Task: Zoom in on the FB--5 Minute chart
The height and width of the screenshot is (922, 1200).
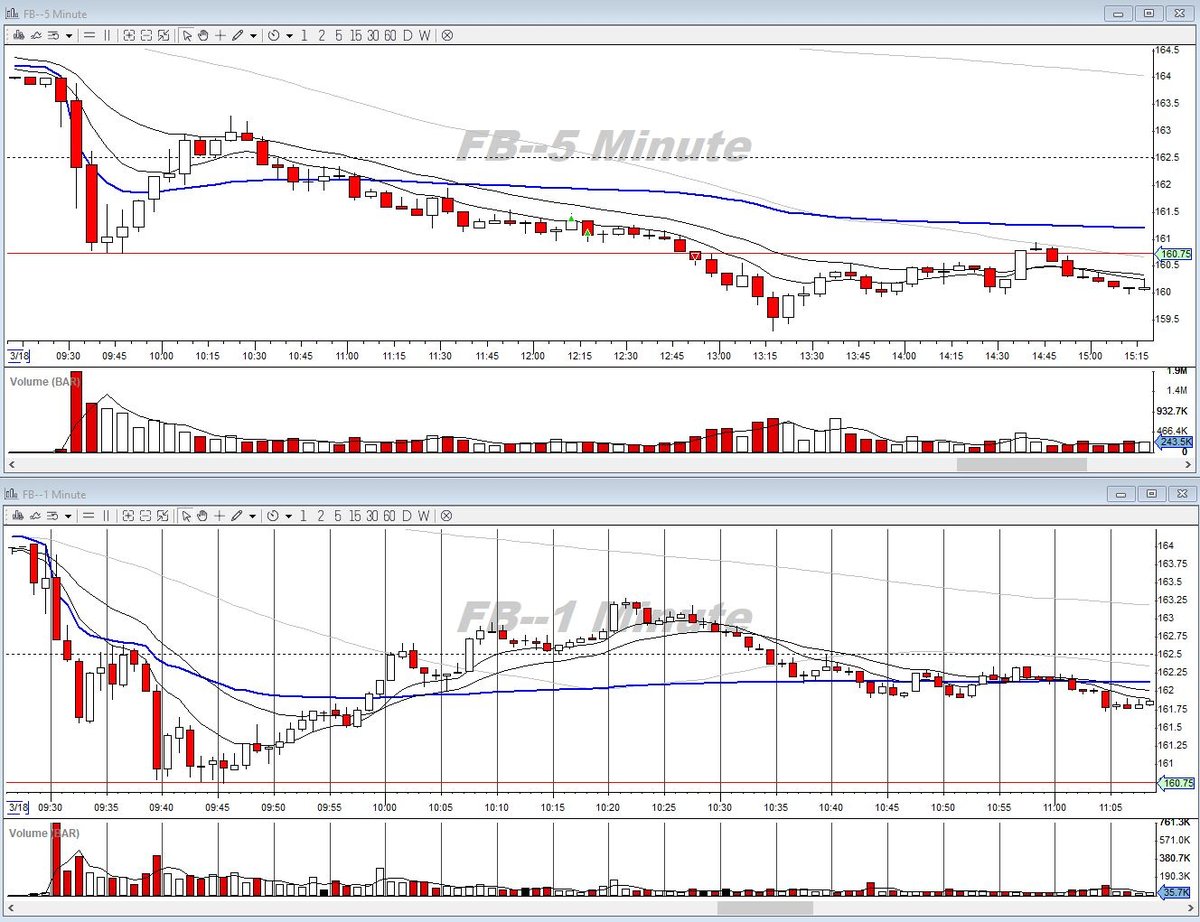Action: (129, 35)
